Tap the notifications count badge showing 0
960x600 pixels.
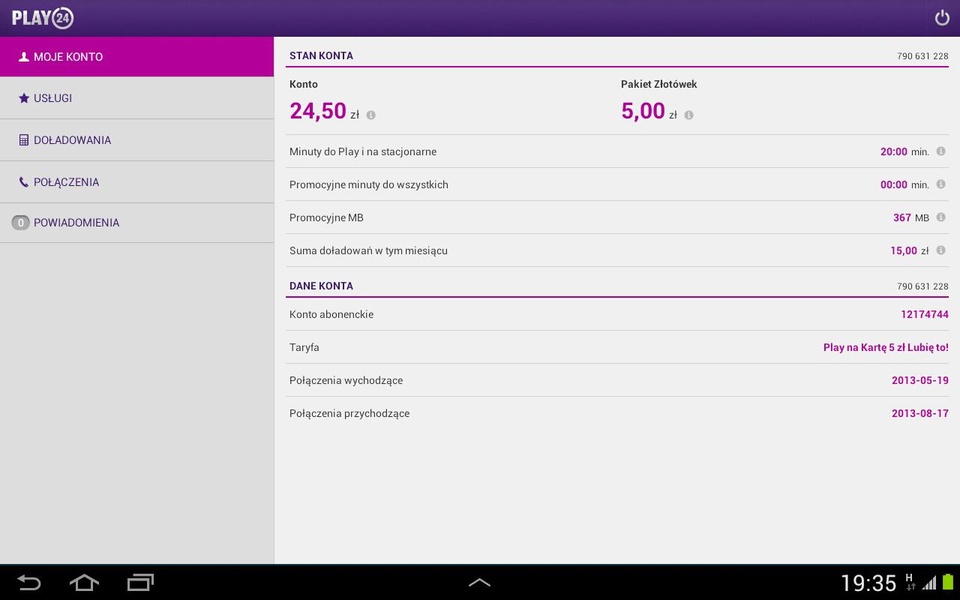pyautogui.click(x=20, y=223)
